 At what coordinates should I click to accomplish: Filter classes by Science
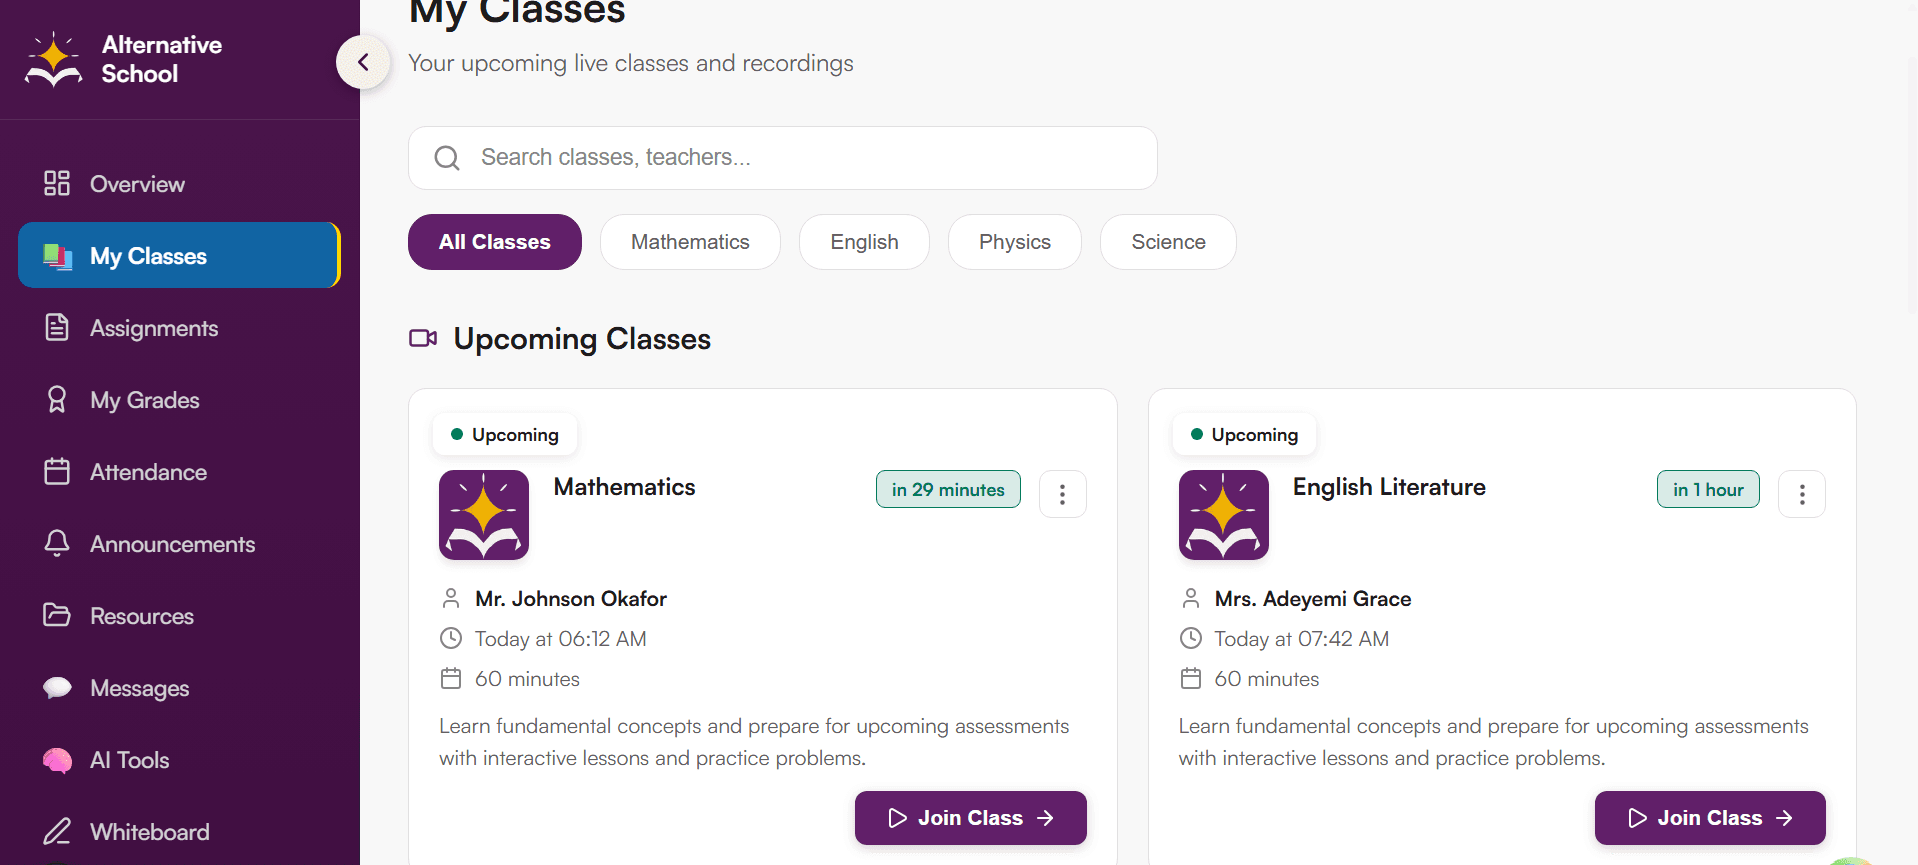click(x=1167, y=241)
